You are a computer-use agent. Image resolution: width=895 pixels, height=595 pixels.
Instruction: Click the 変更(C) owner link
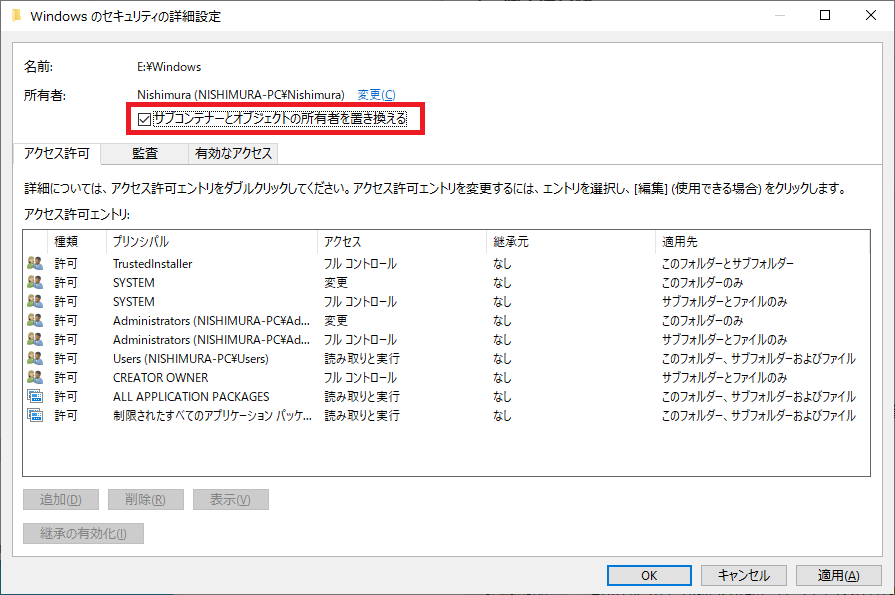tap(376, 95)
